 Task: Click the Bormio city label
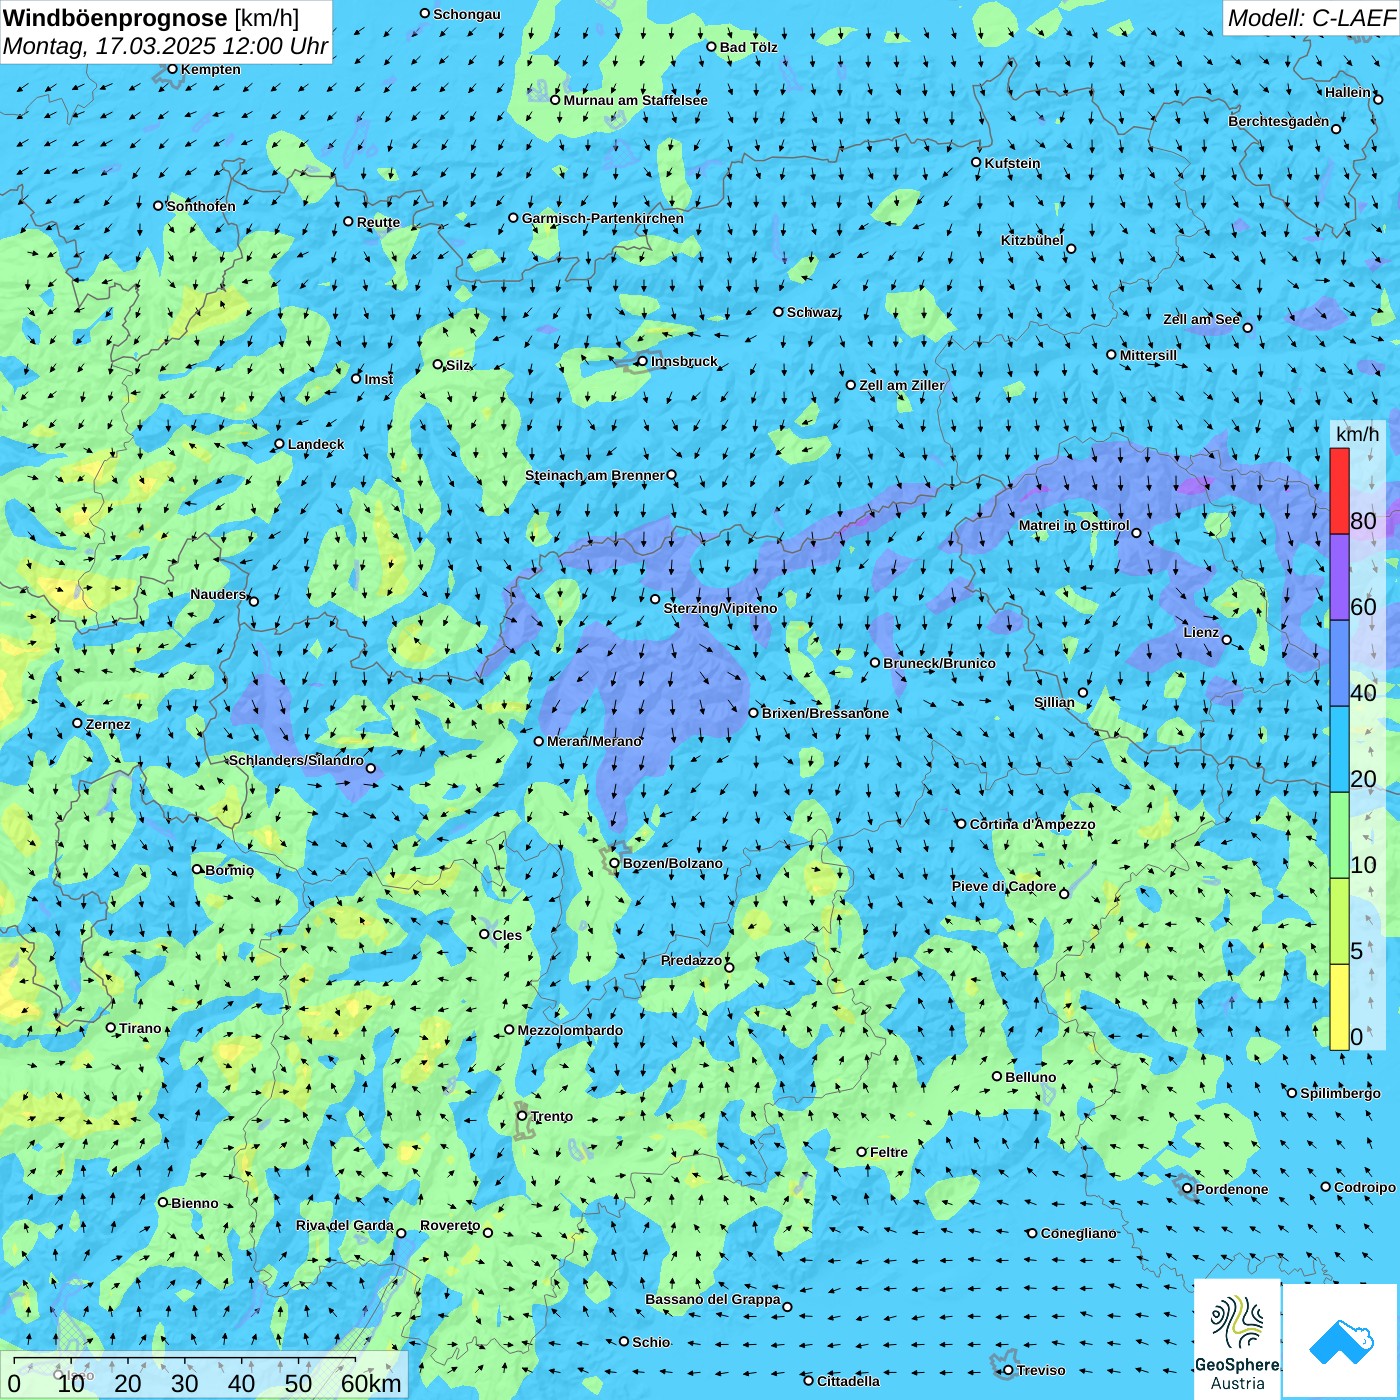[229, 870]
